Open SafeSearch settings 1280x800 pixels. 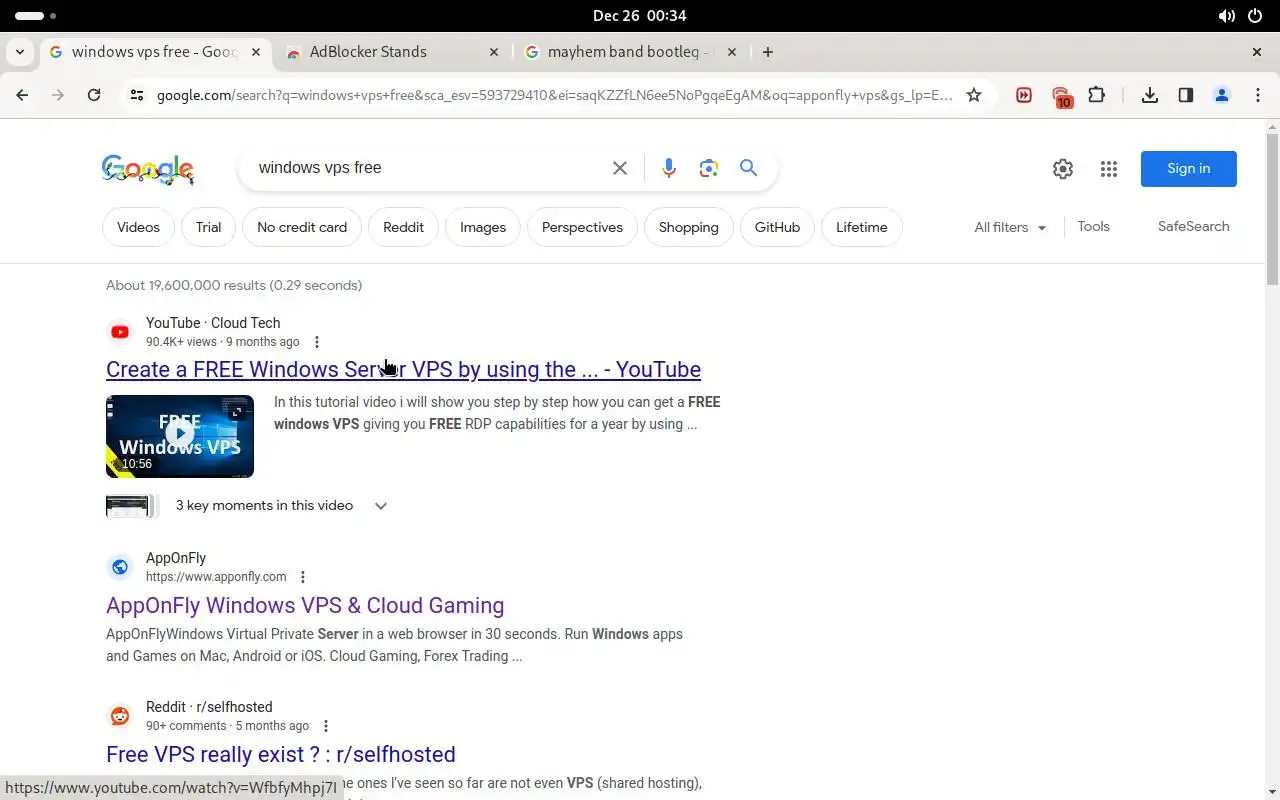coord(1193,227)
